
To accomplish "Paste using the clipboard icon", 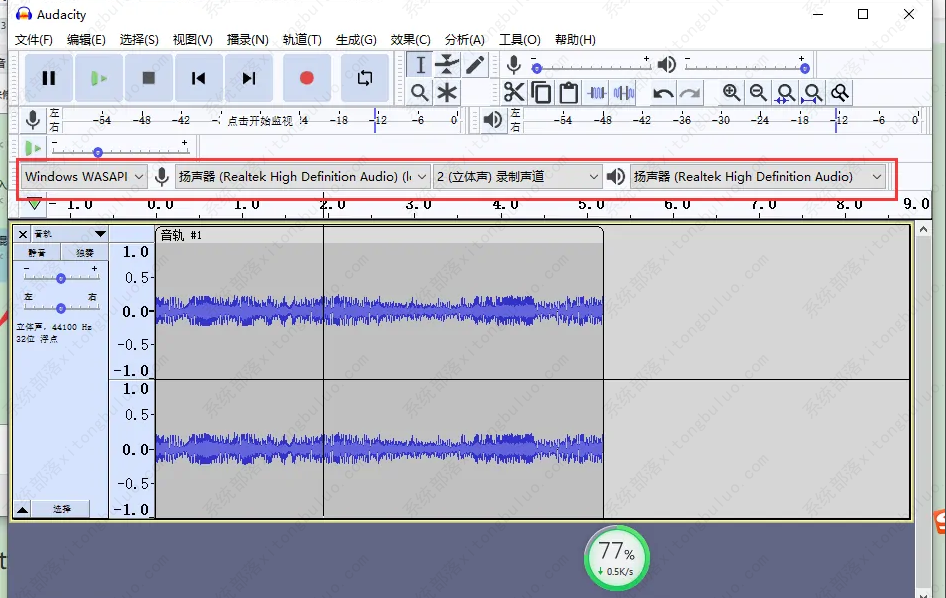I will coord(568,93).
